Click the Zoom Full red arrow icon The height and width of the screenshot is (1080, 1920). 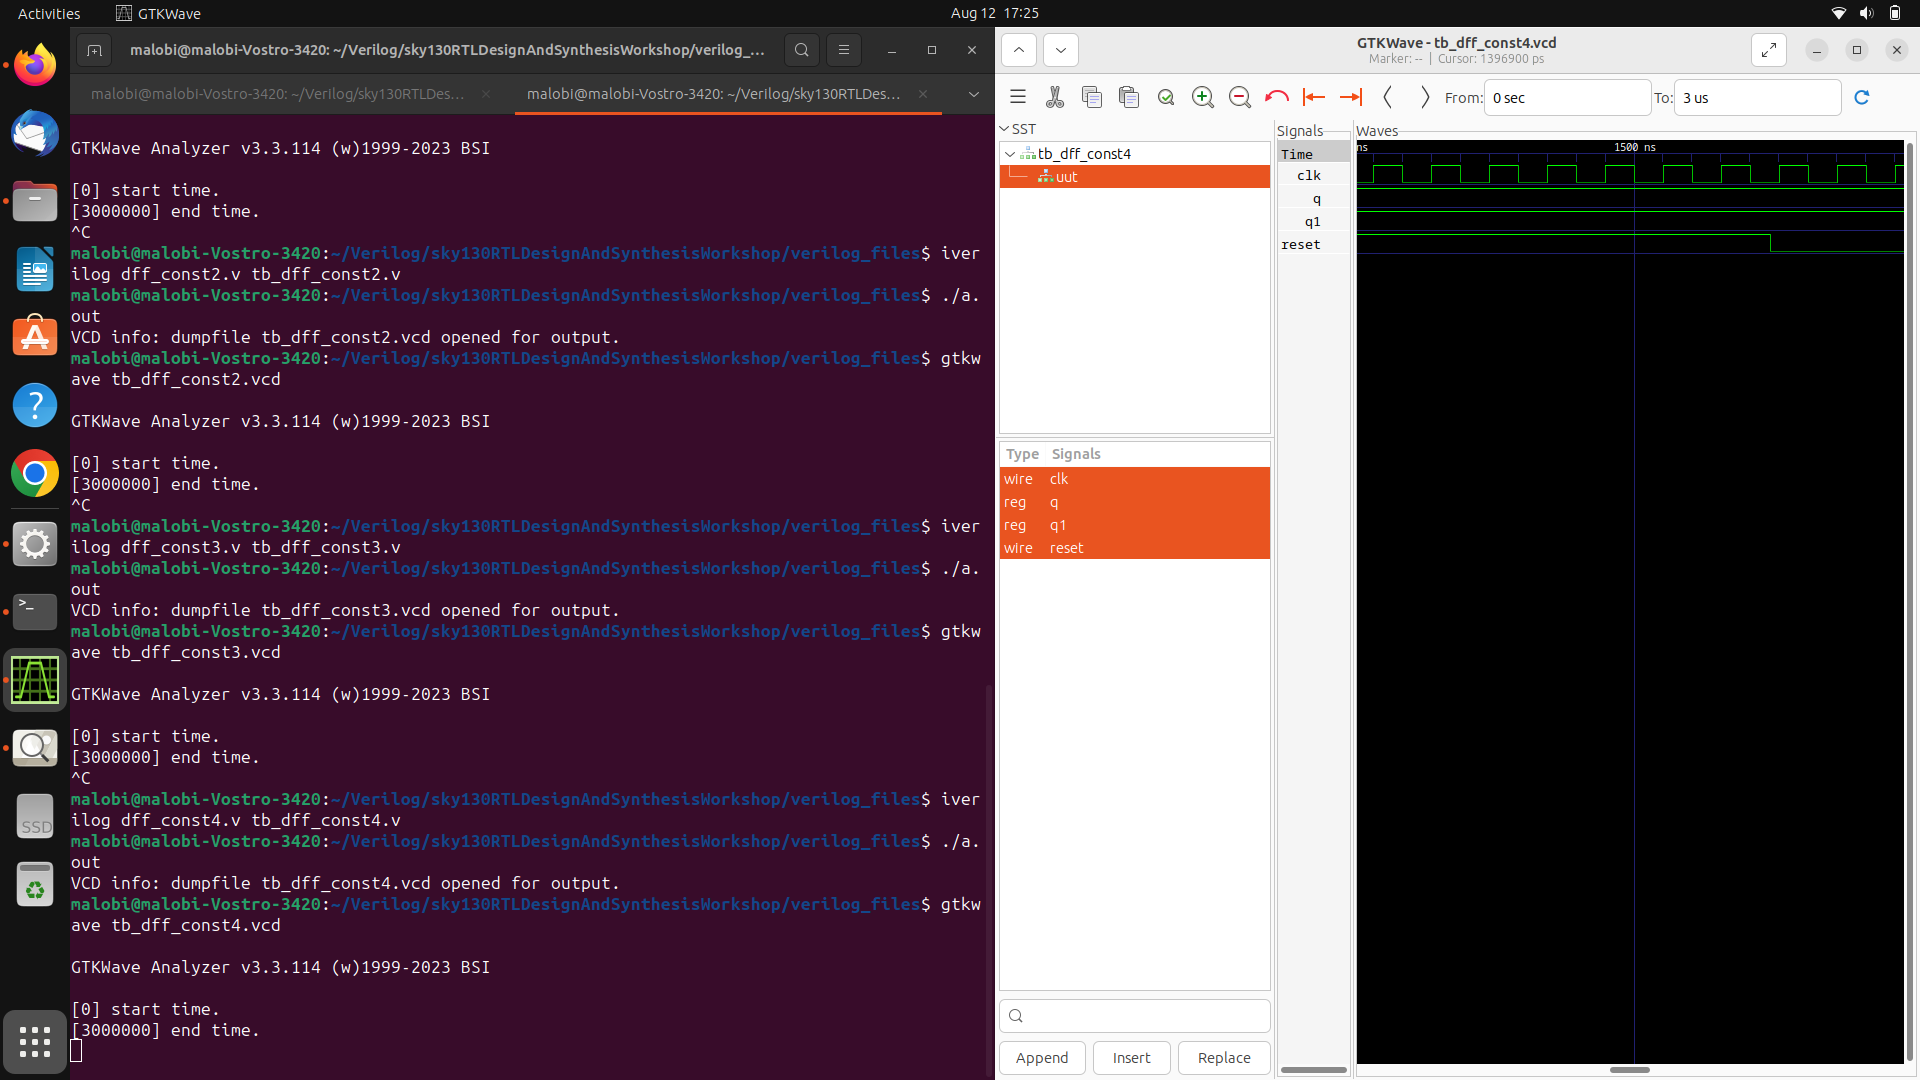[x=1277, y=97]
